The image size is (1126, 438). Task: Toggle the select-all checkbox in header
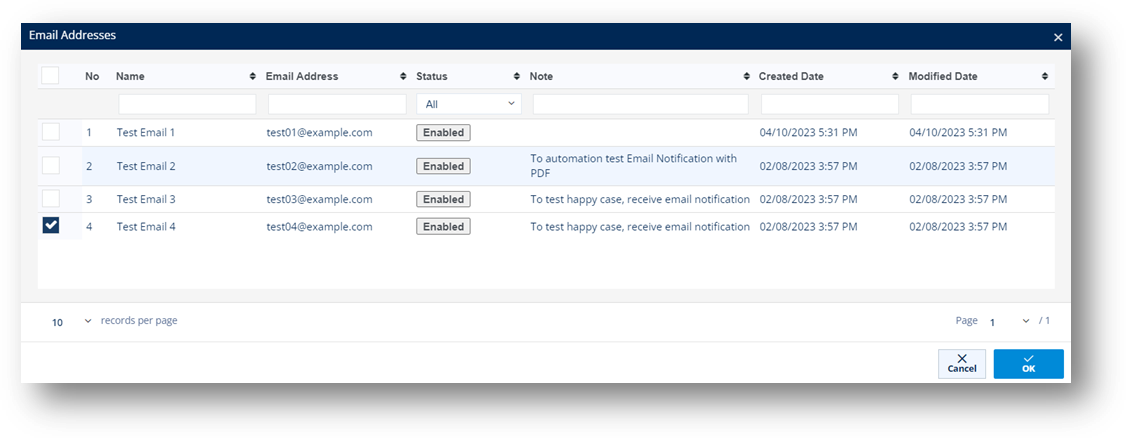click(x=51, y=76)
